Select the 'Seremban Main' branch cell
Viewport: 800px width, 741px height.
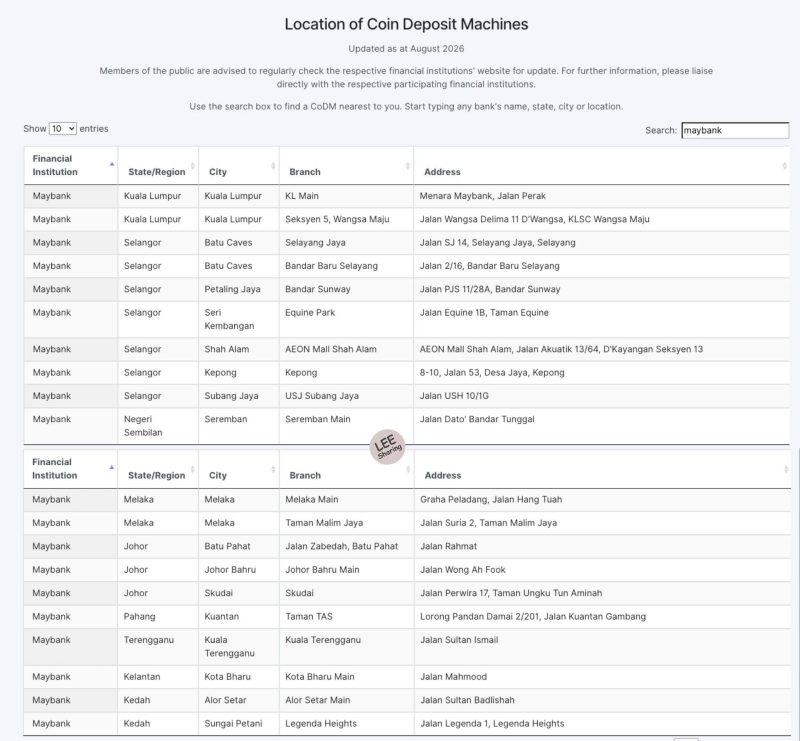(x=346, y=426)
